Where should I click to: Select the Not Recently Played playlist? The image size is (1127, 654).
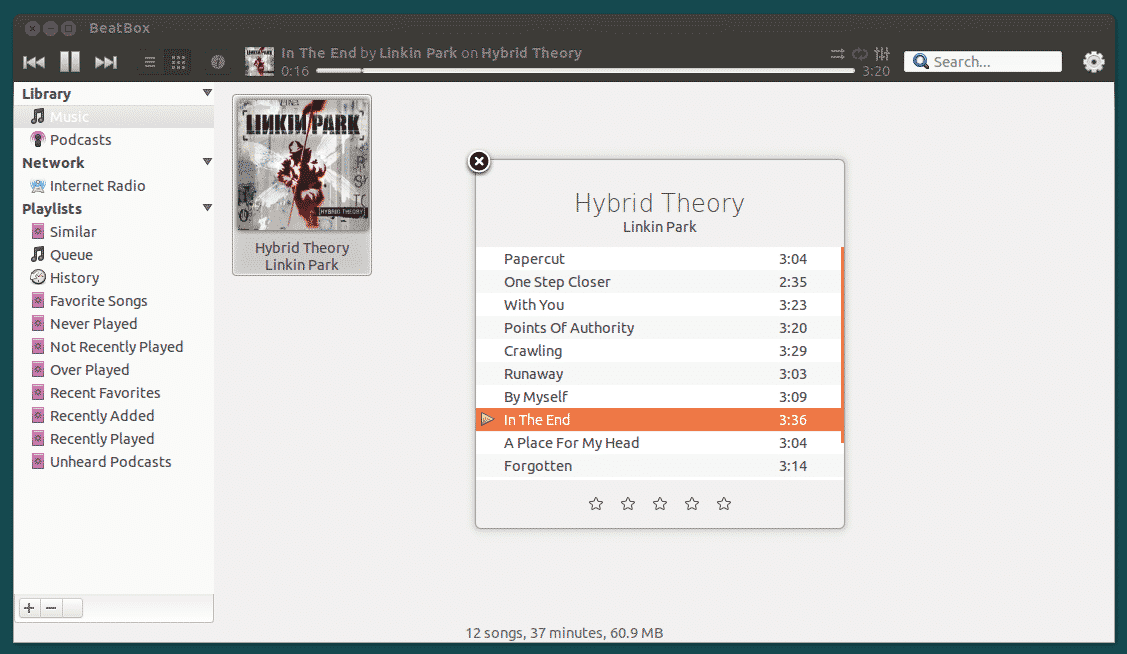point(114,346)
